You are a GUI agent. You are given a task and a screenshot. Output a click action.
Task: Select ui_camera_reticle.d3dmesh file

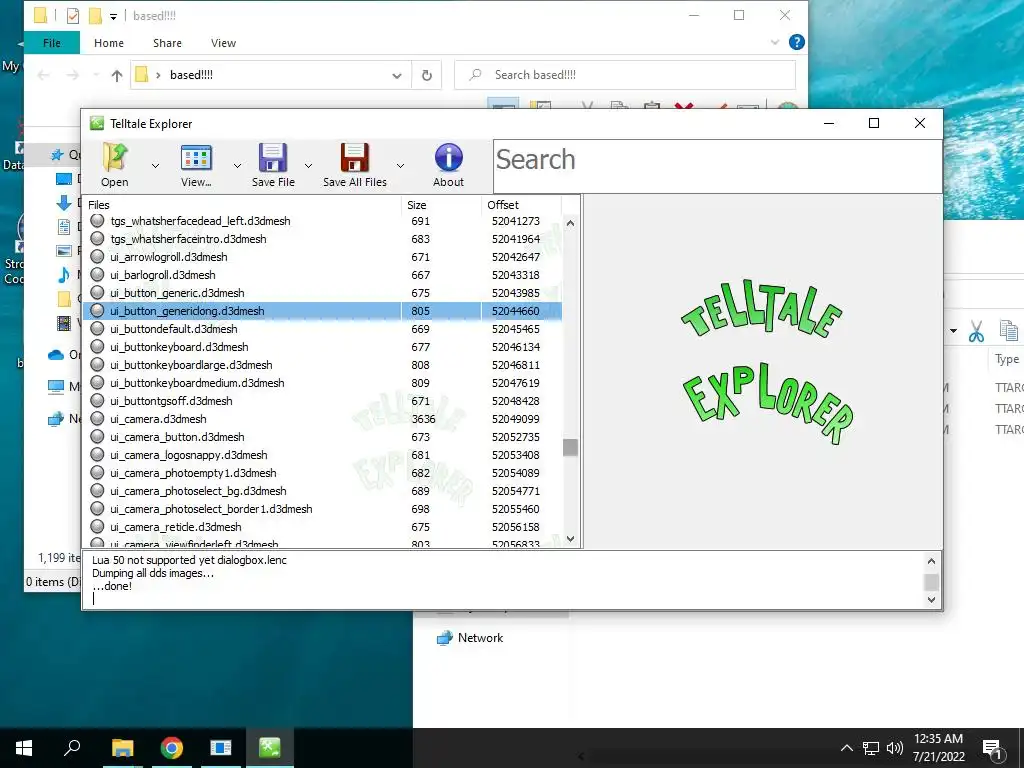[322, 526]
